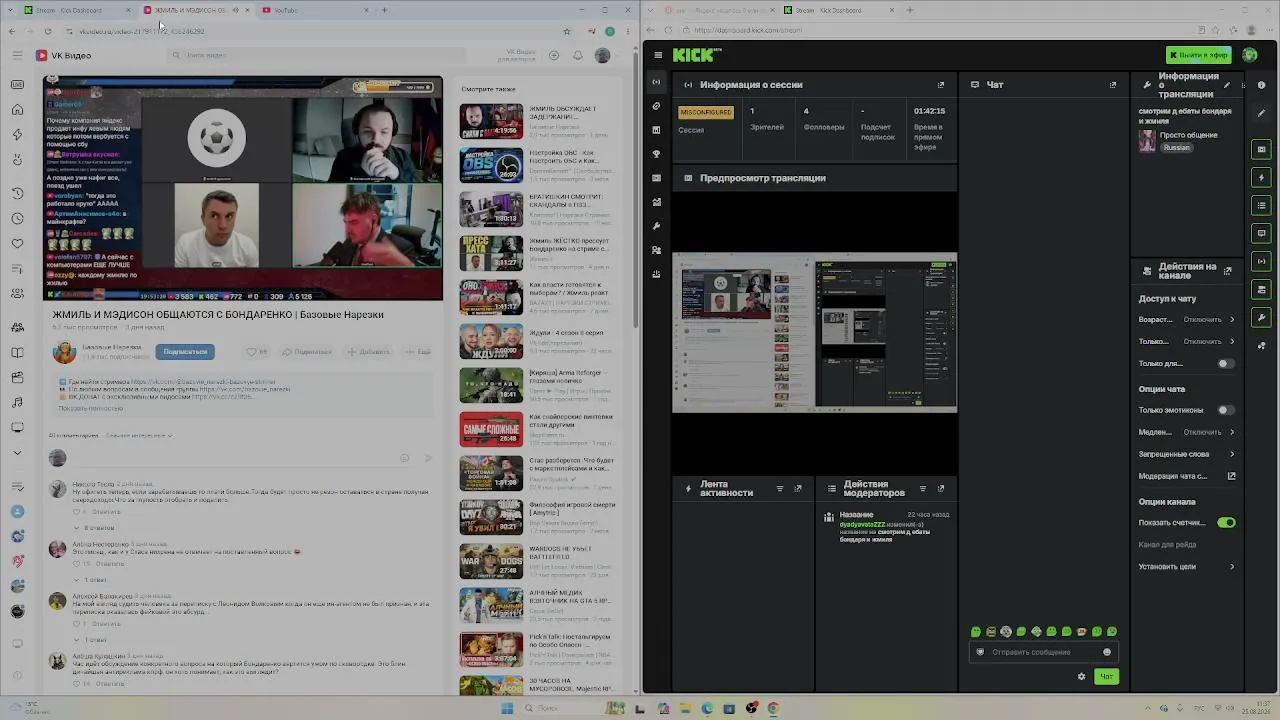The height and width of the screenshot is (720, 1280).
Task: Disable Показать счетчик switch
Action: [x=1227, y=523]
